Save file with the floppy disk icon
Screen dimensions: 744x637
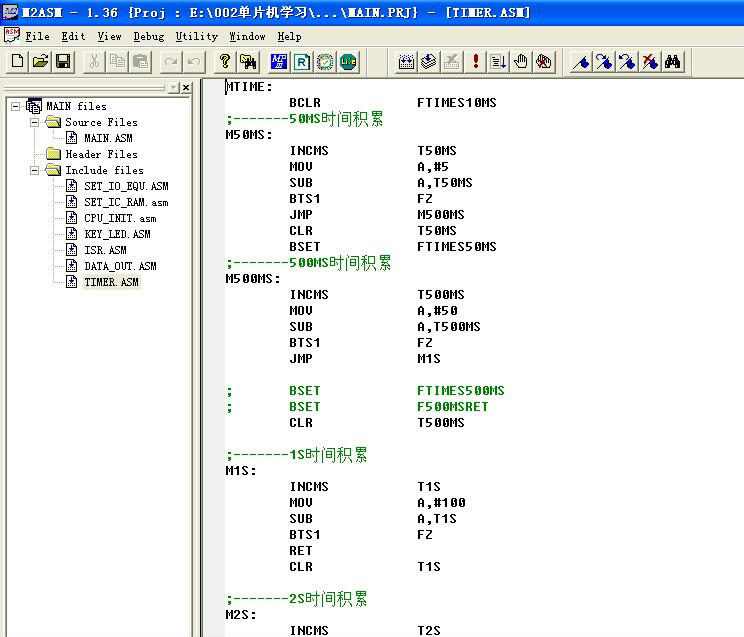click(x=63, y=62)
